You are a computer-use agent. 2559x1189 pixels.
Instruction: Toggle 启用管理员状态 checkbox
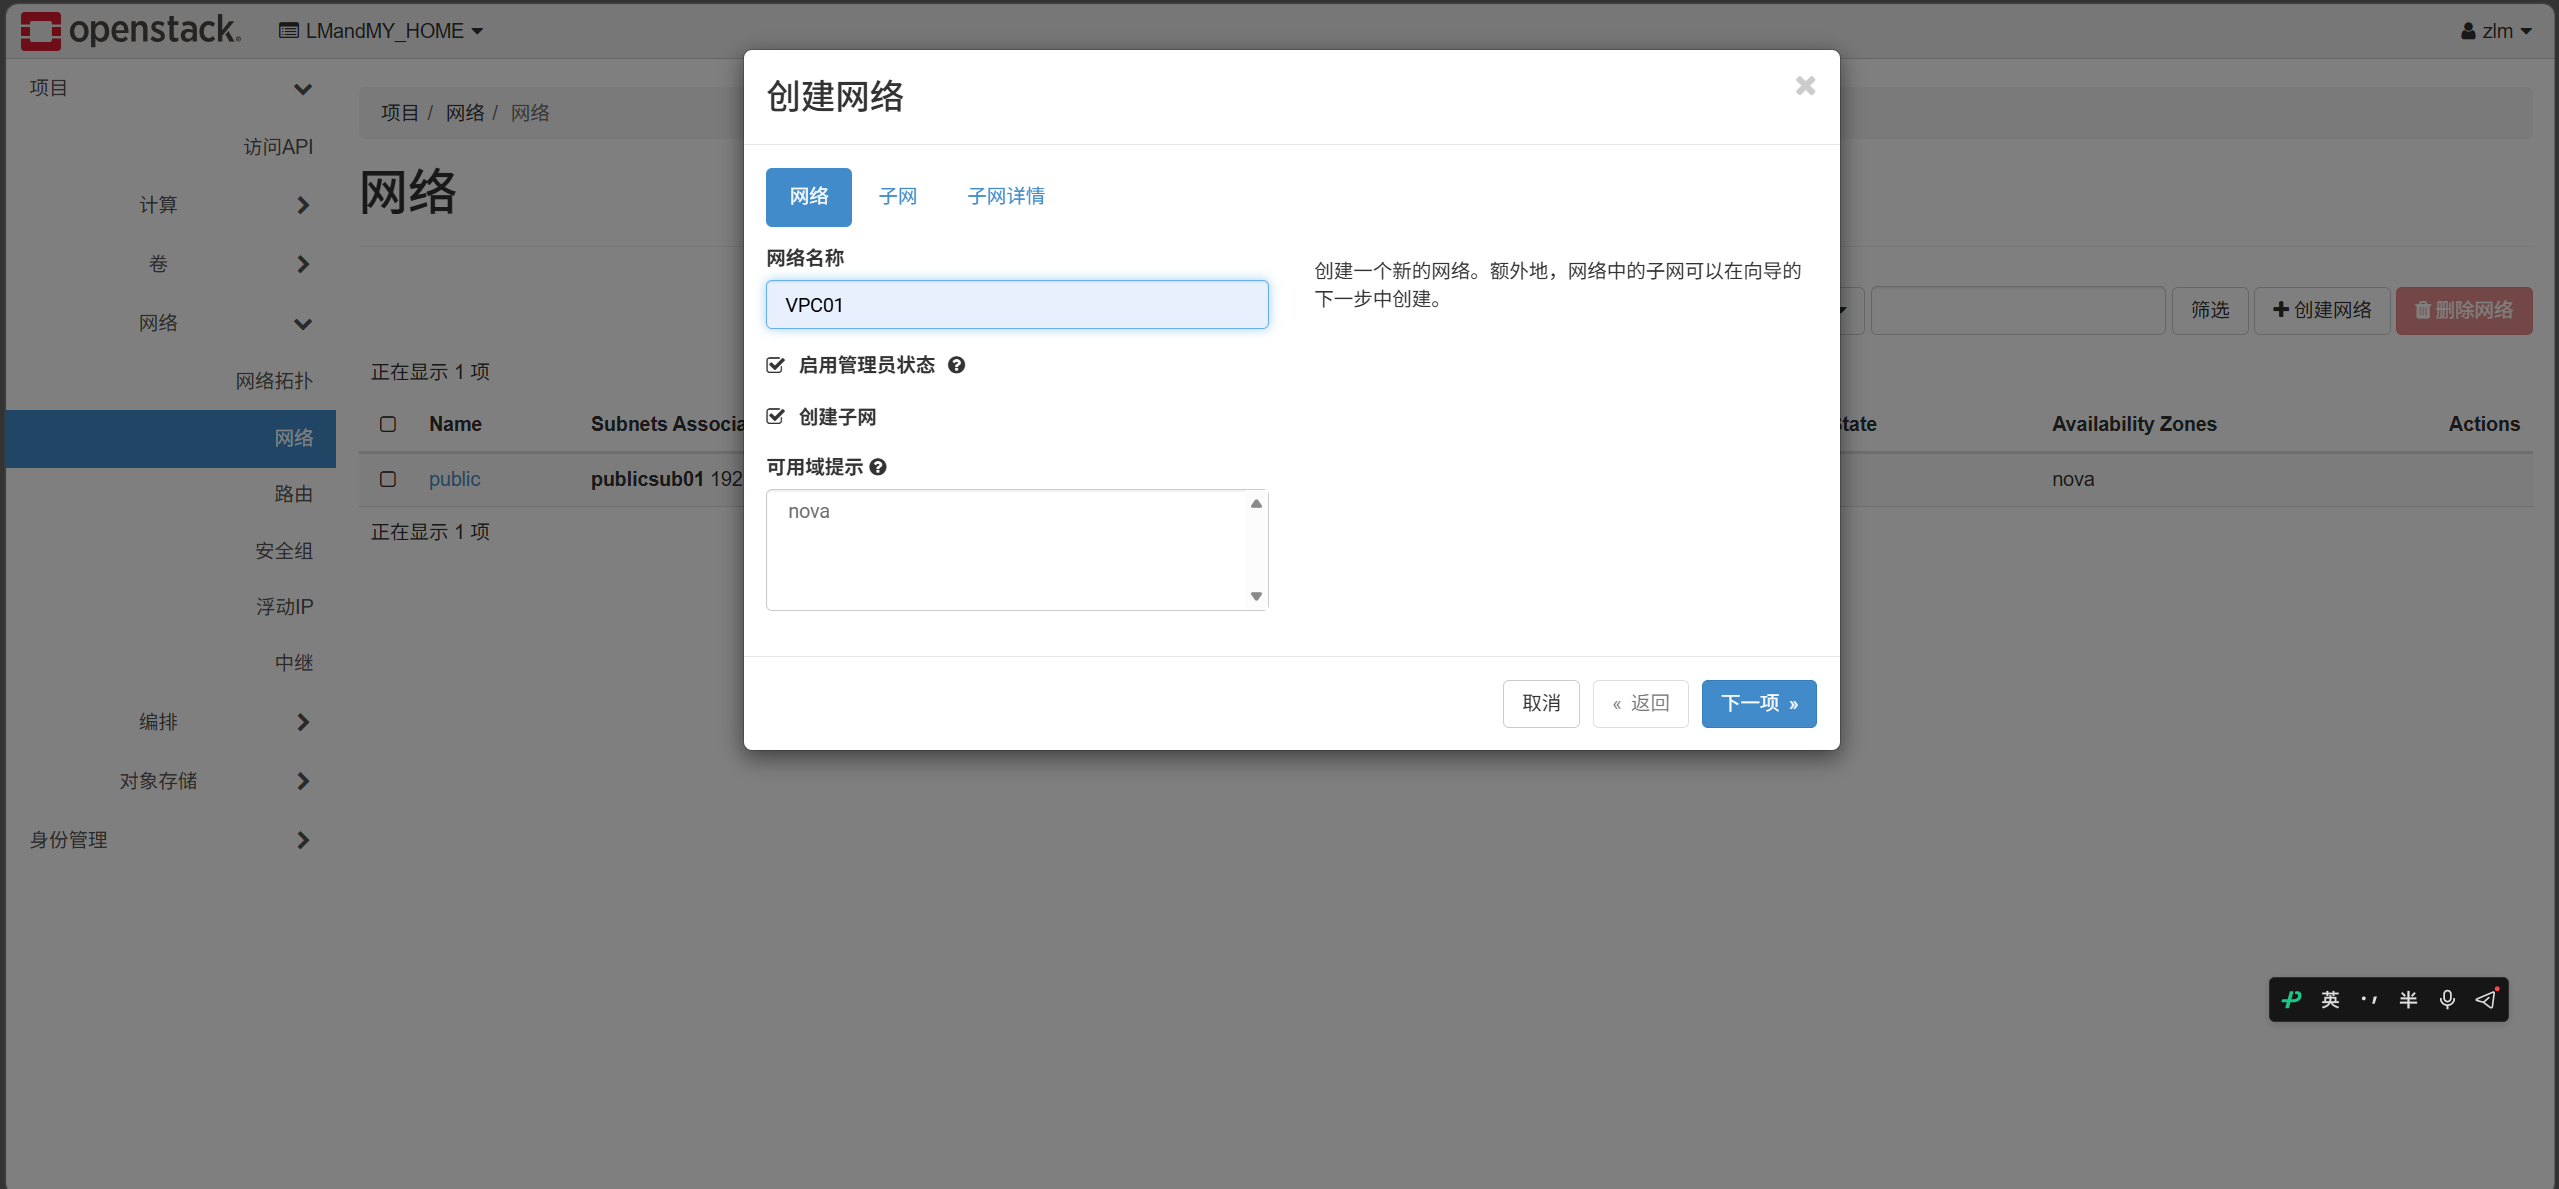[775, 365]
